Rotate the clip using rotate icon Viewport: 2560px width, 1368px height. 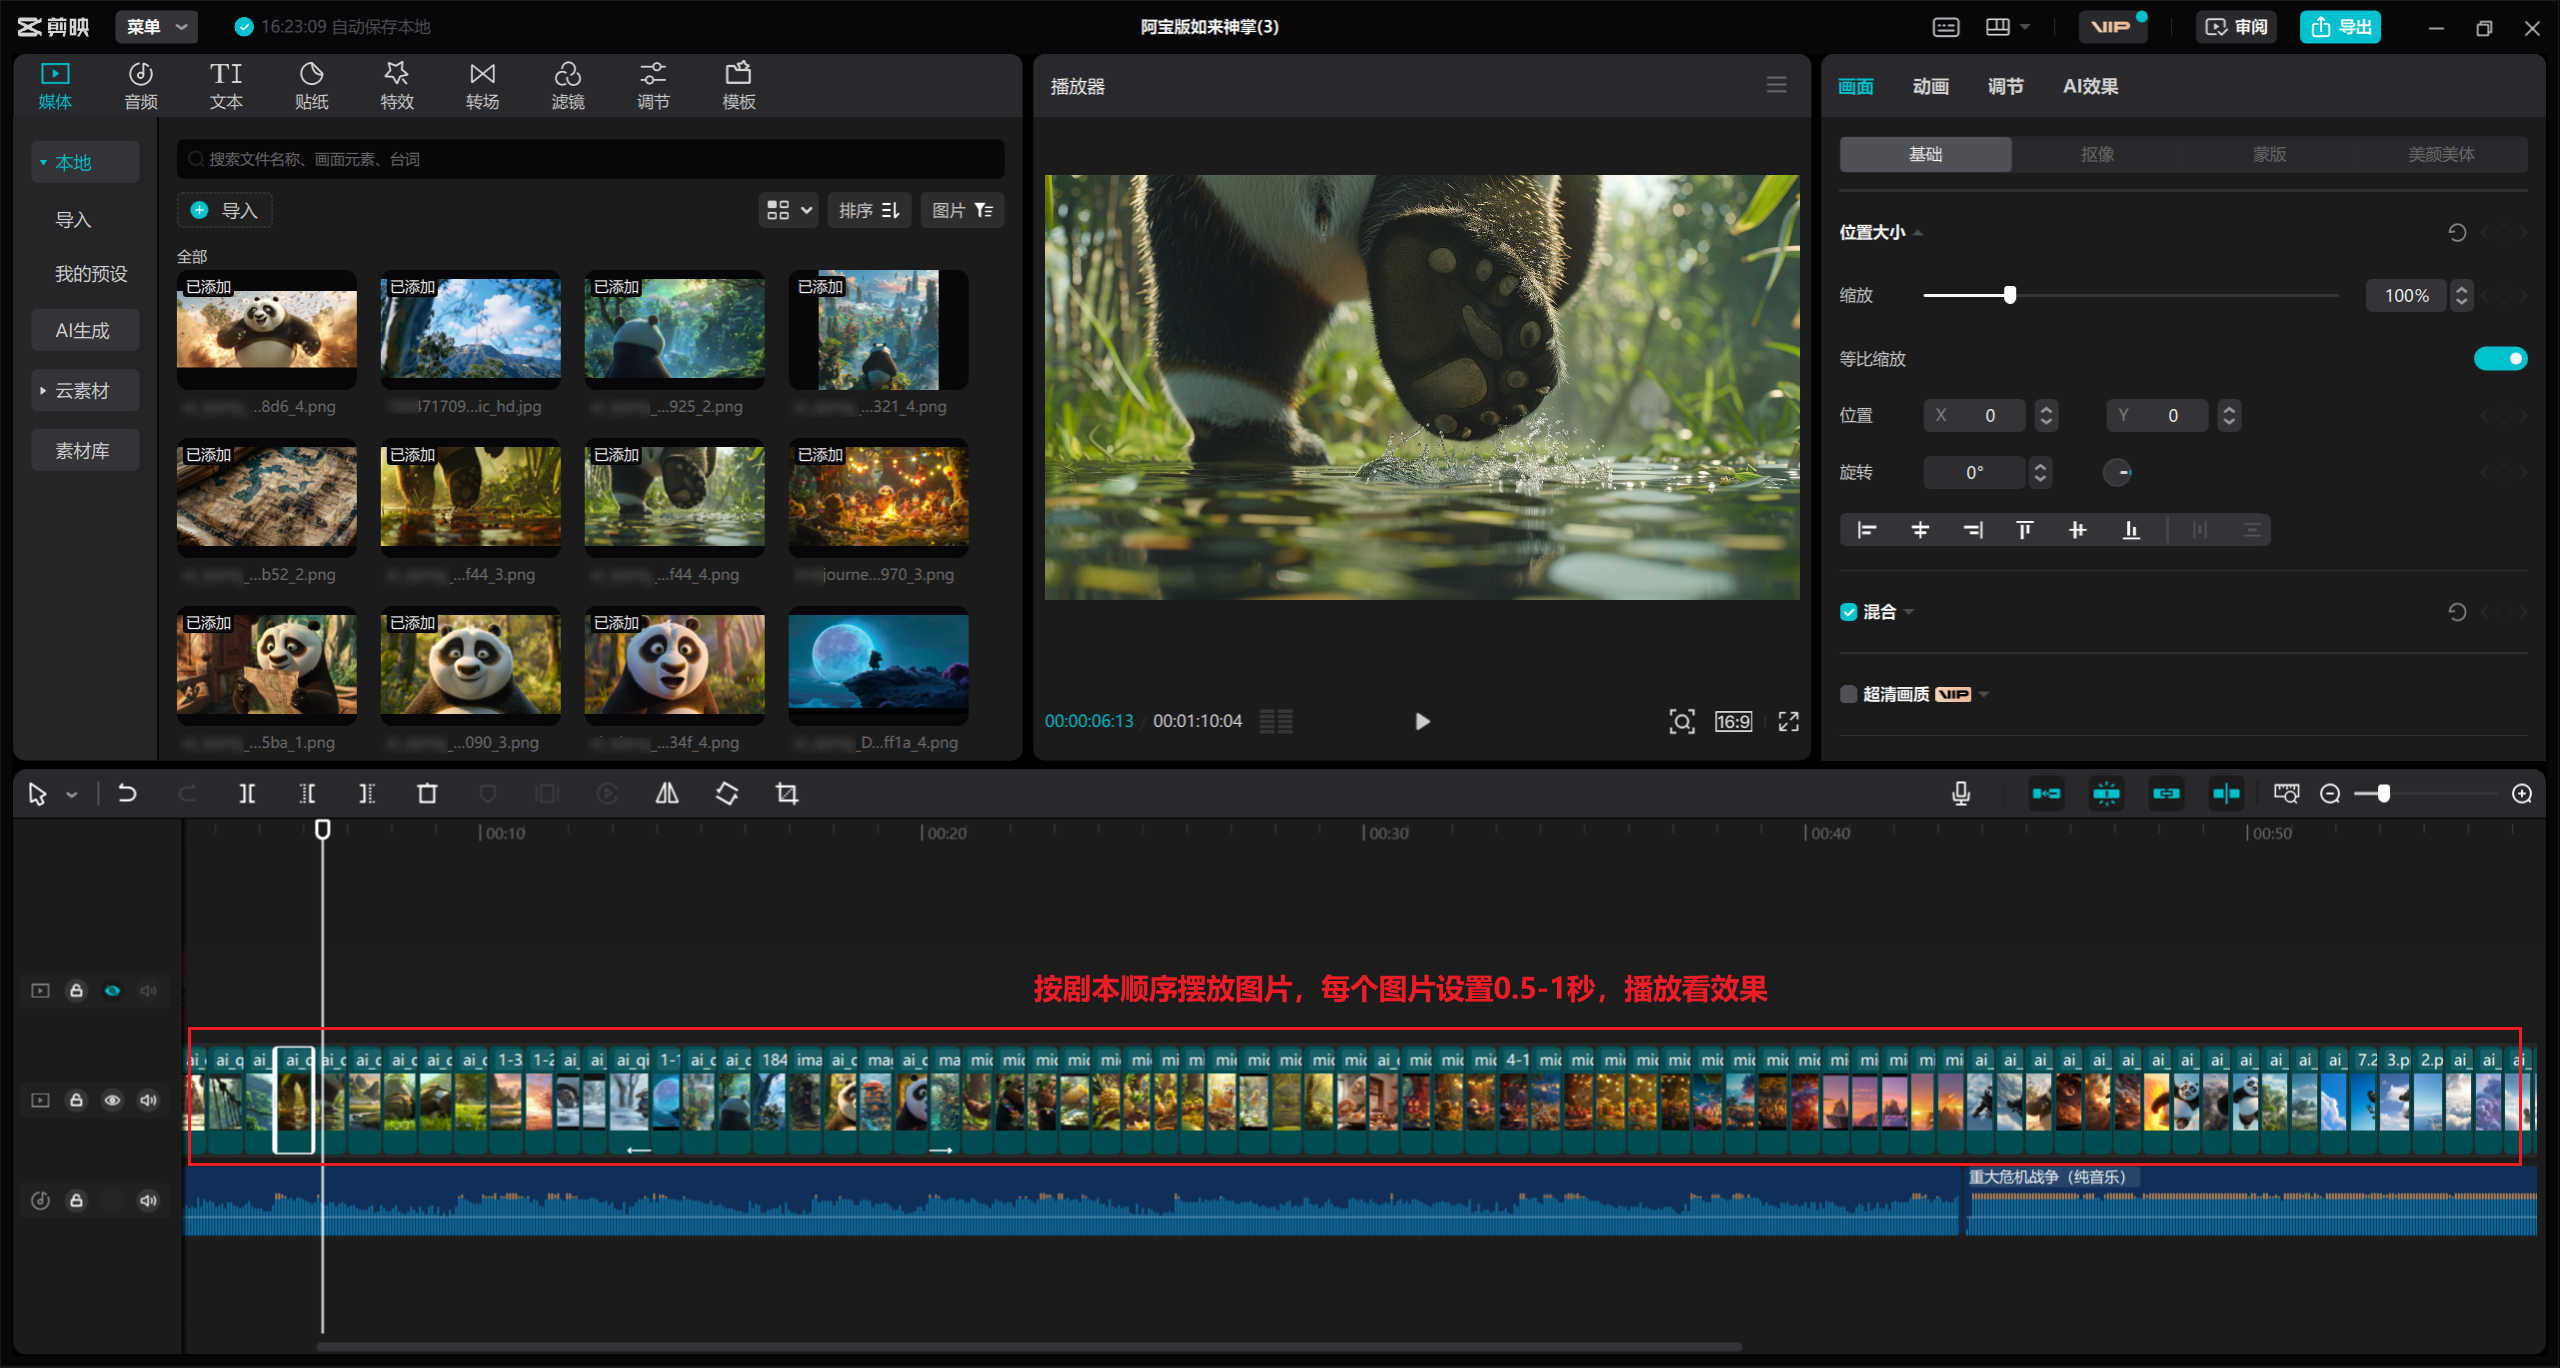[x=727, y=794]
